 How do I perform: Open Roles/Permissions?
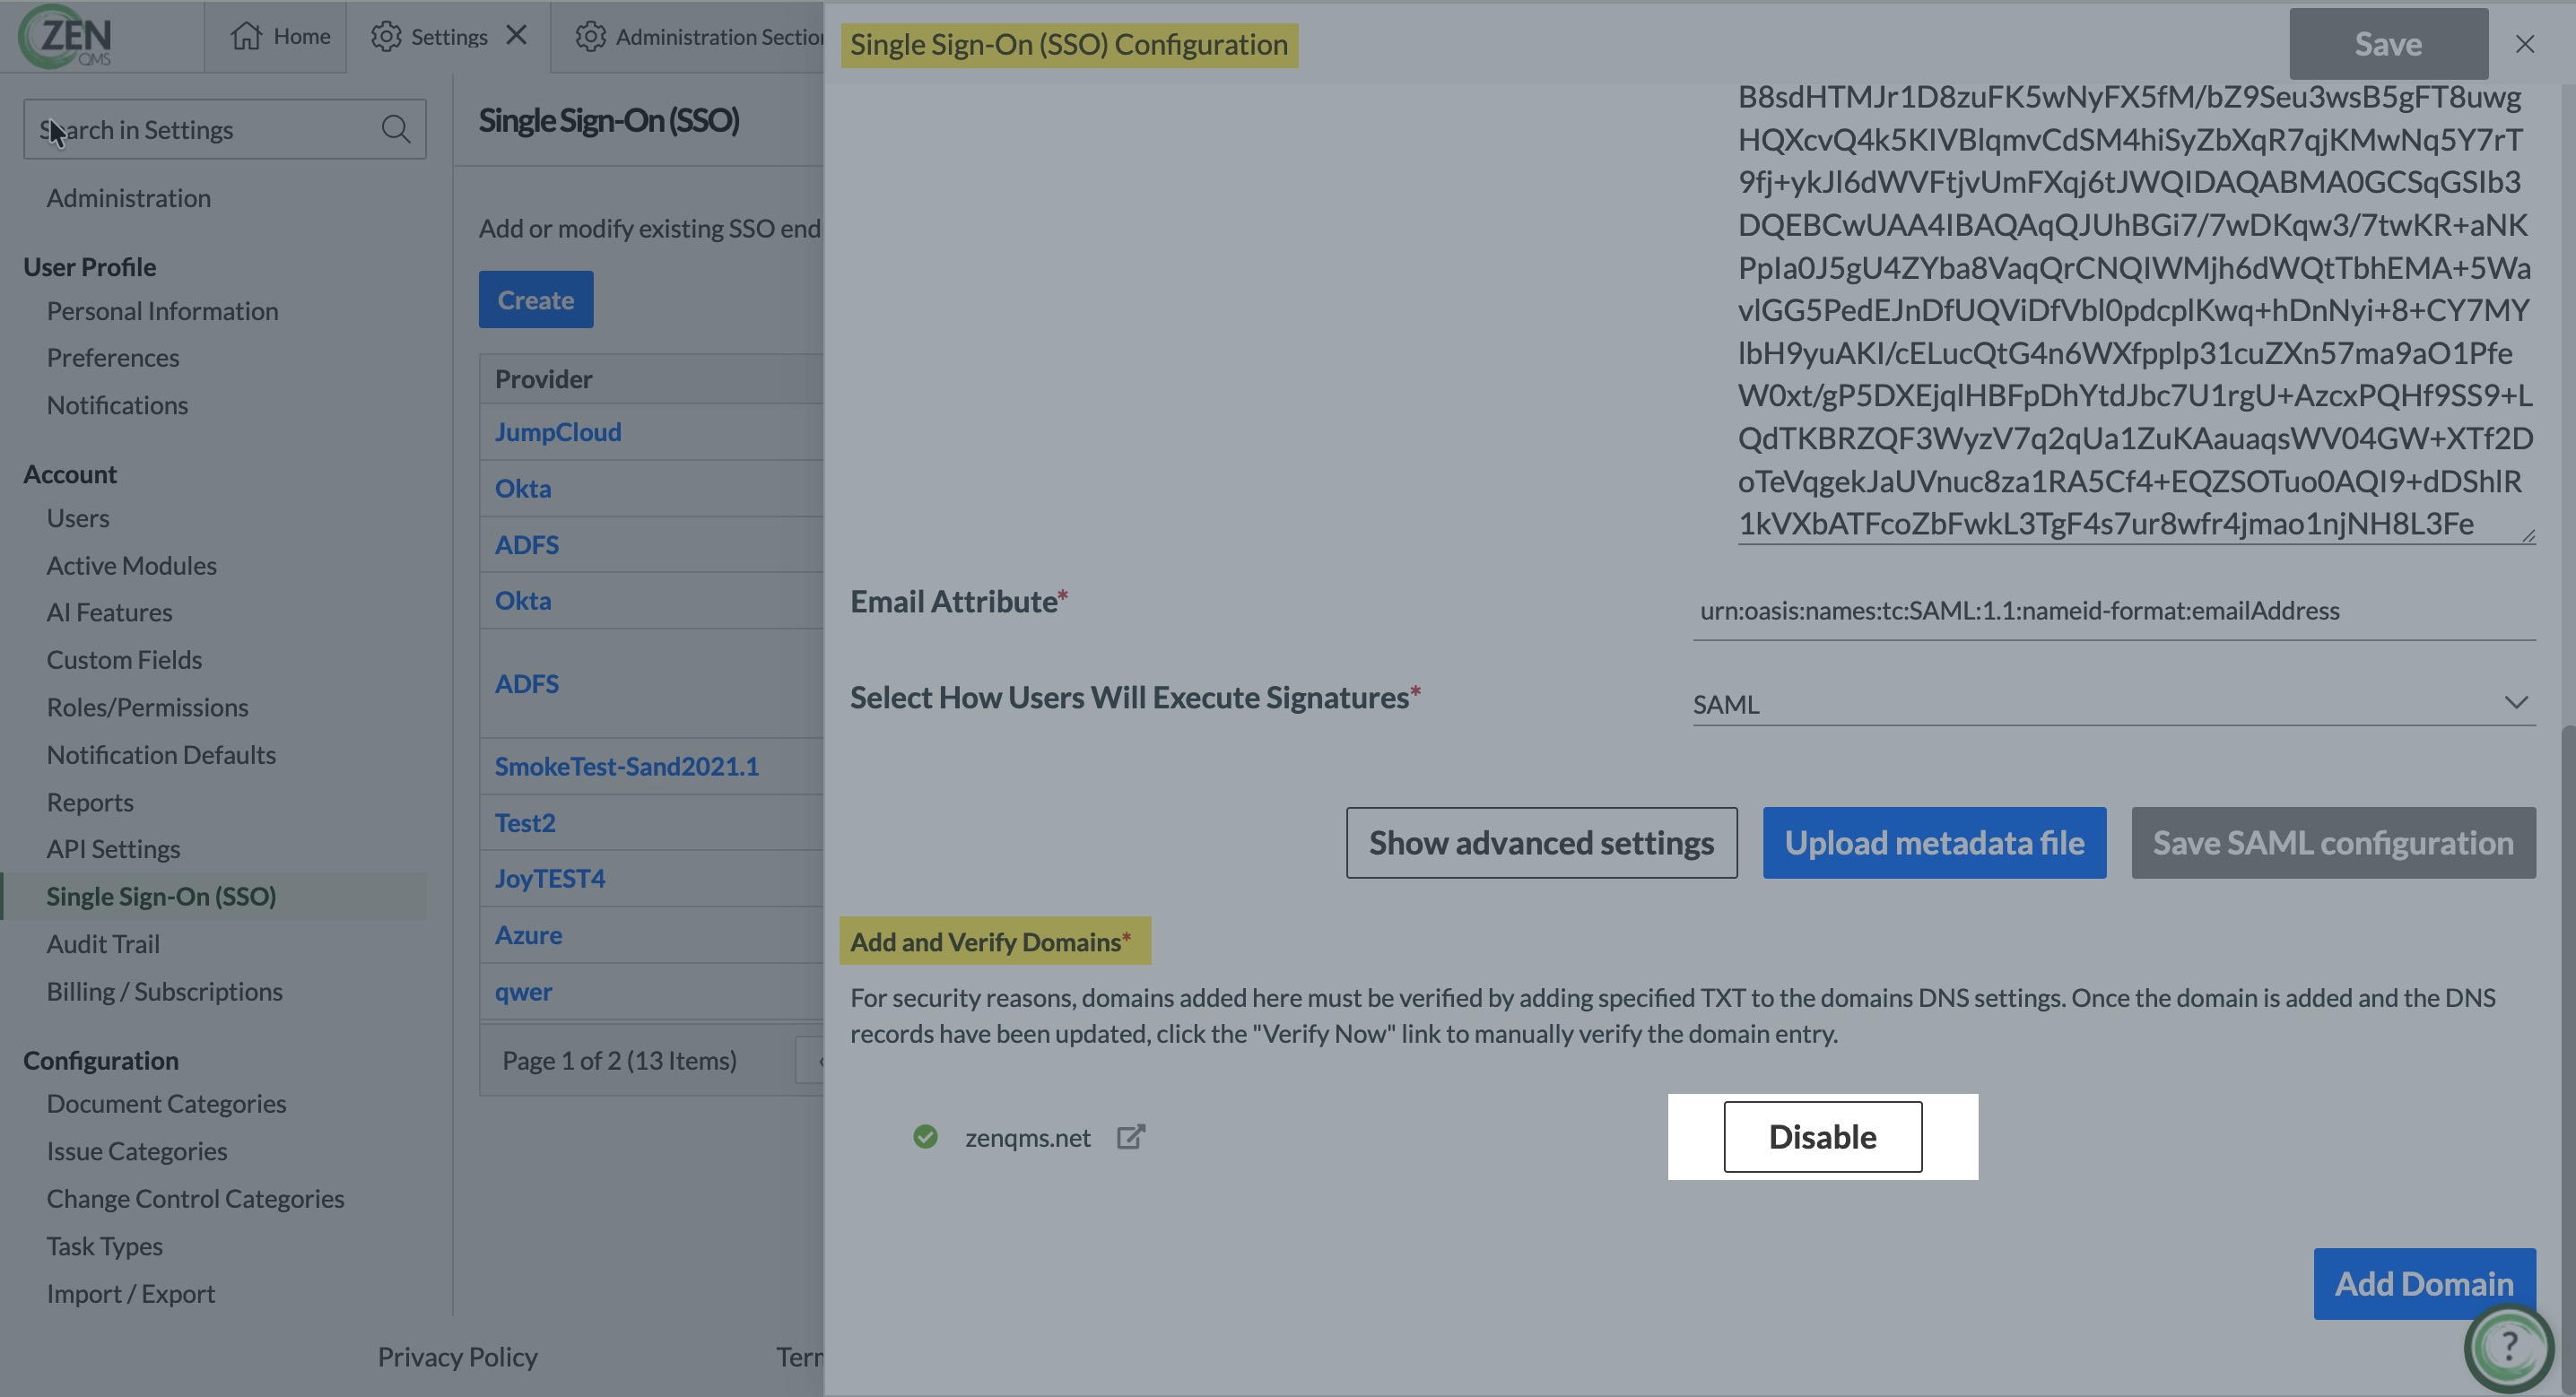click(x=148, y=707)
